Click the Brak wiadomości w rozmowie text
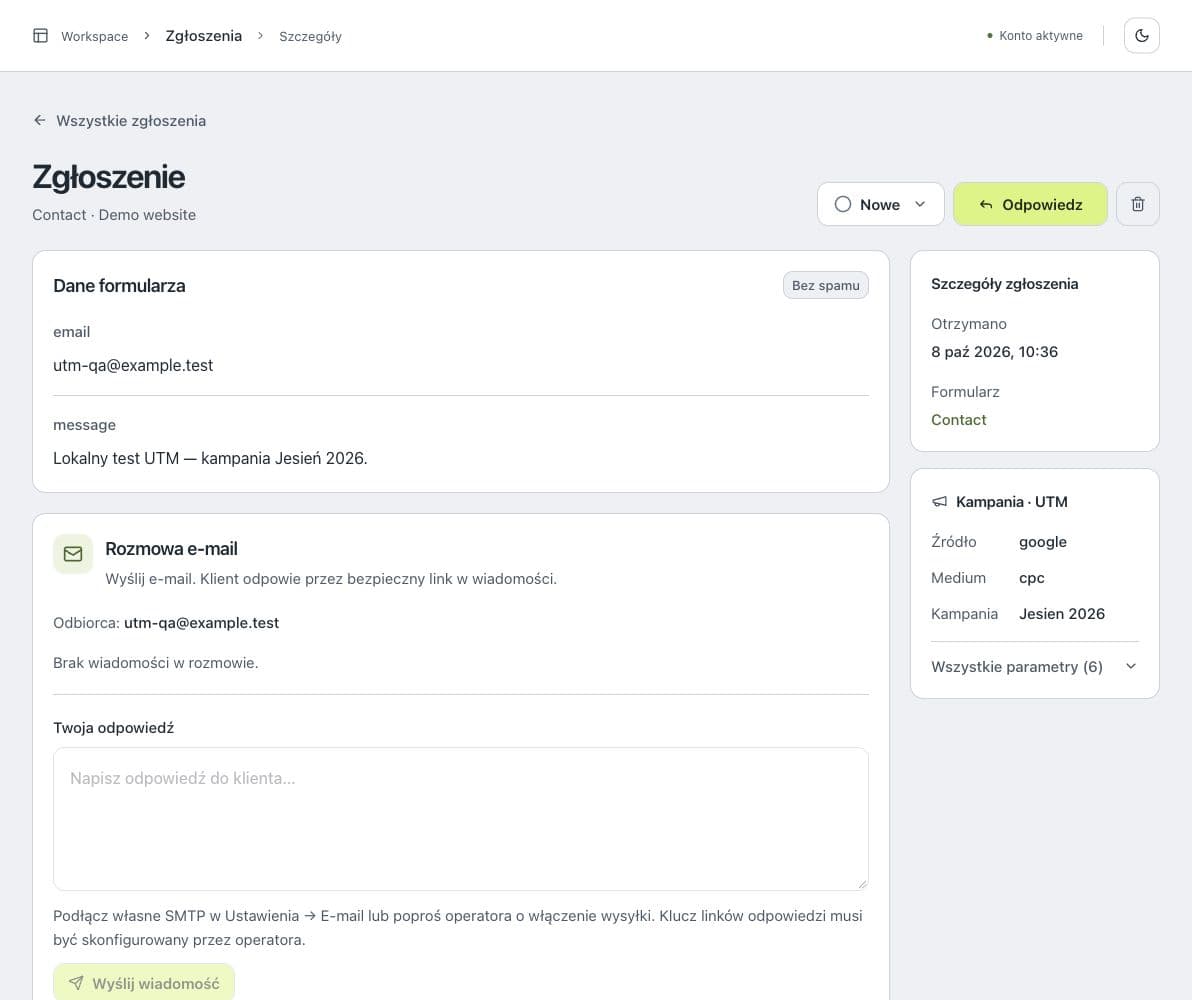 (x=156, y=663)
